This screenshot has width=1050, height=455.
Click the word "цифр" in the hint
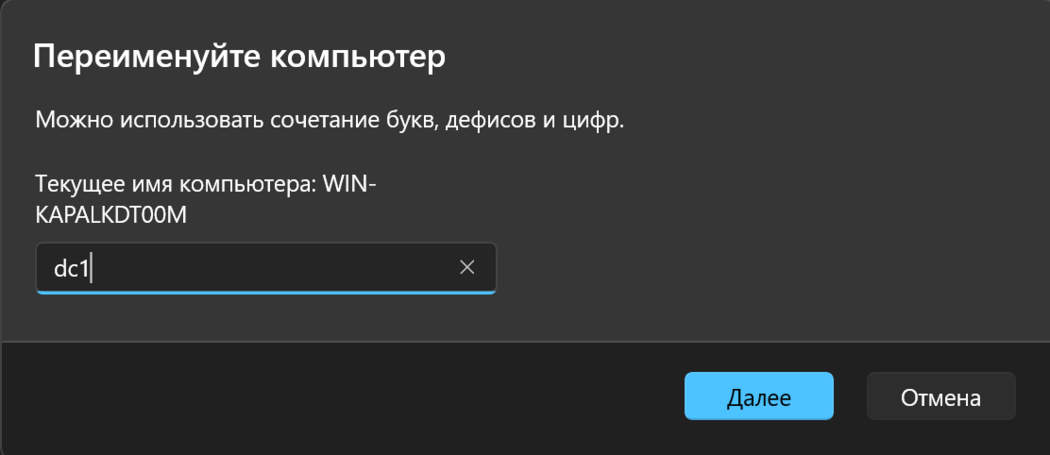597,121
